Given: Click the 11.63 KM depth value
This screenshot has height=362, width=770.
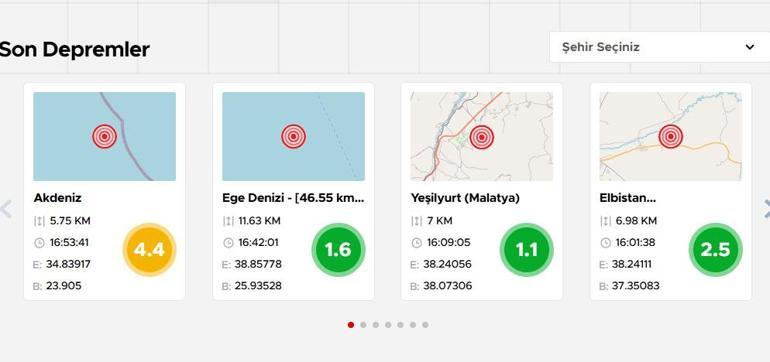Looking at the screenshot, I should (x=259, y=221).
